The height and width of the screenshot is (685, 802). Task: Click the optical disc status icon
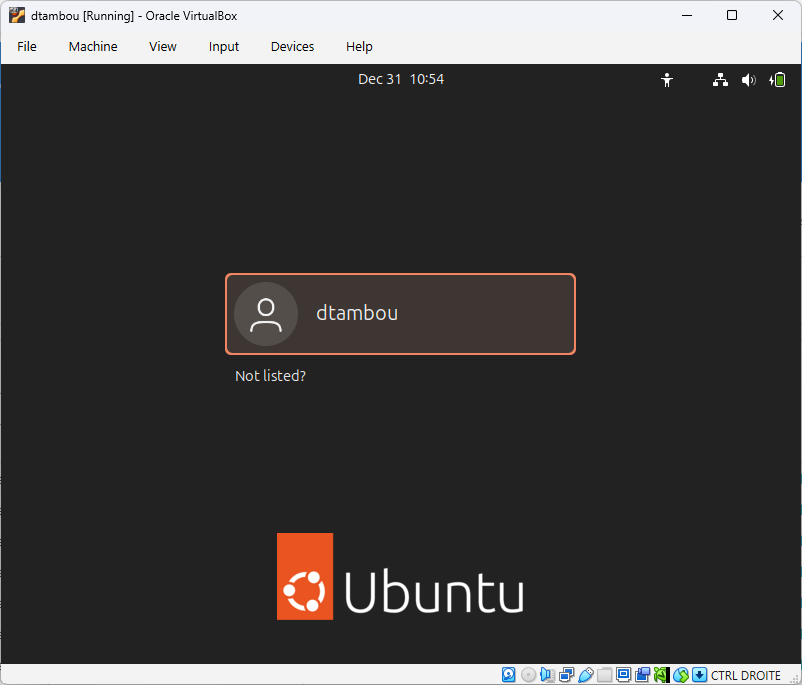(528, 675)
